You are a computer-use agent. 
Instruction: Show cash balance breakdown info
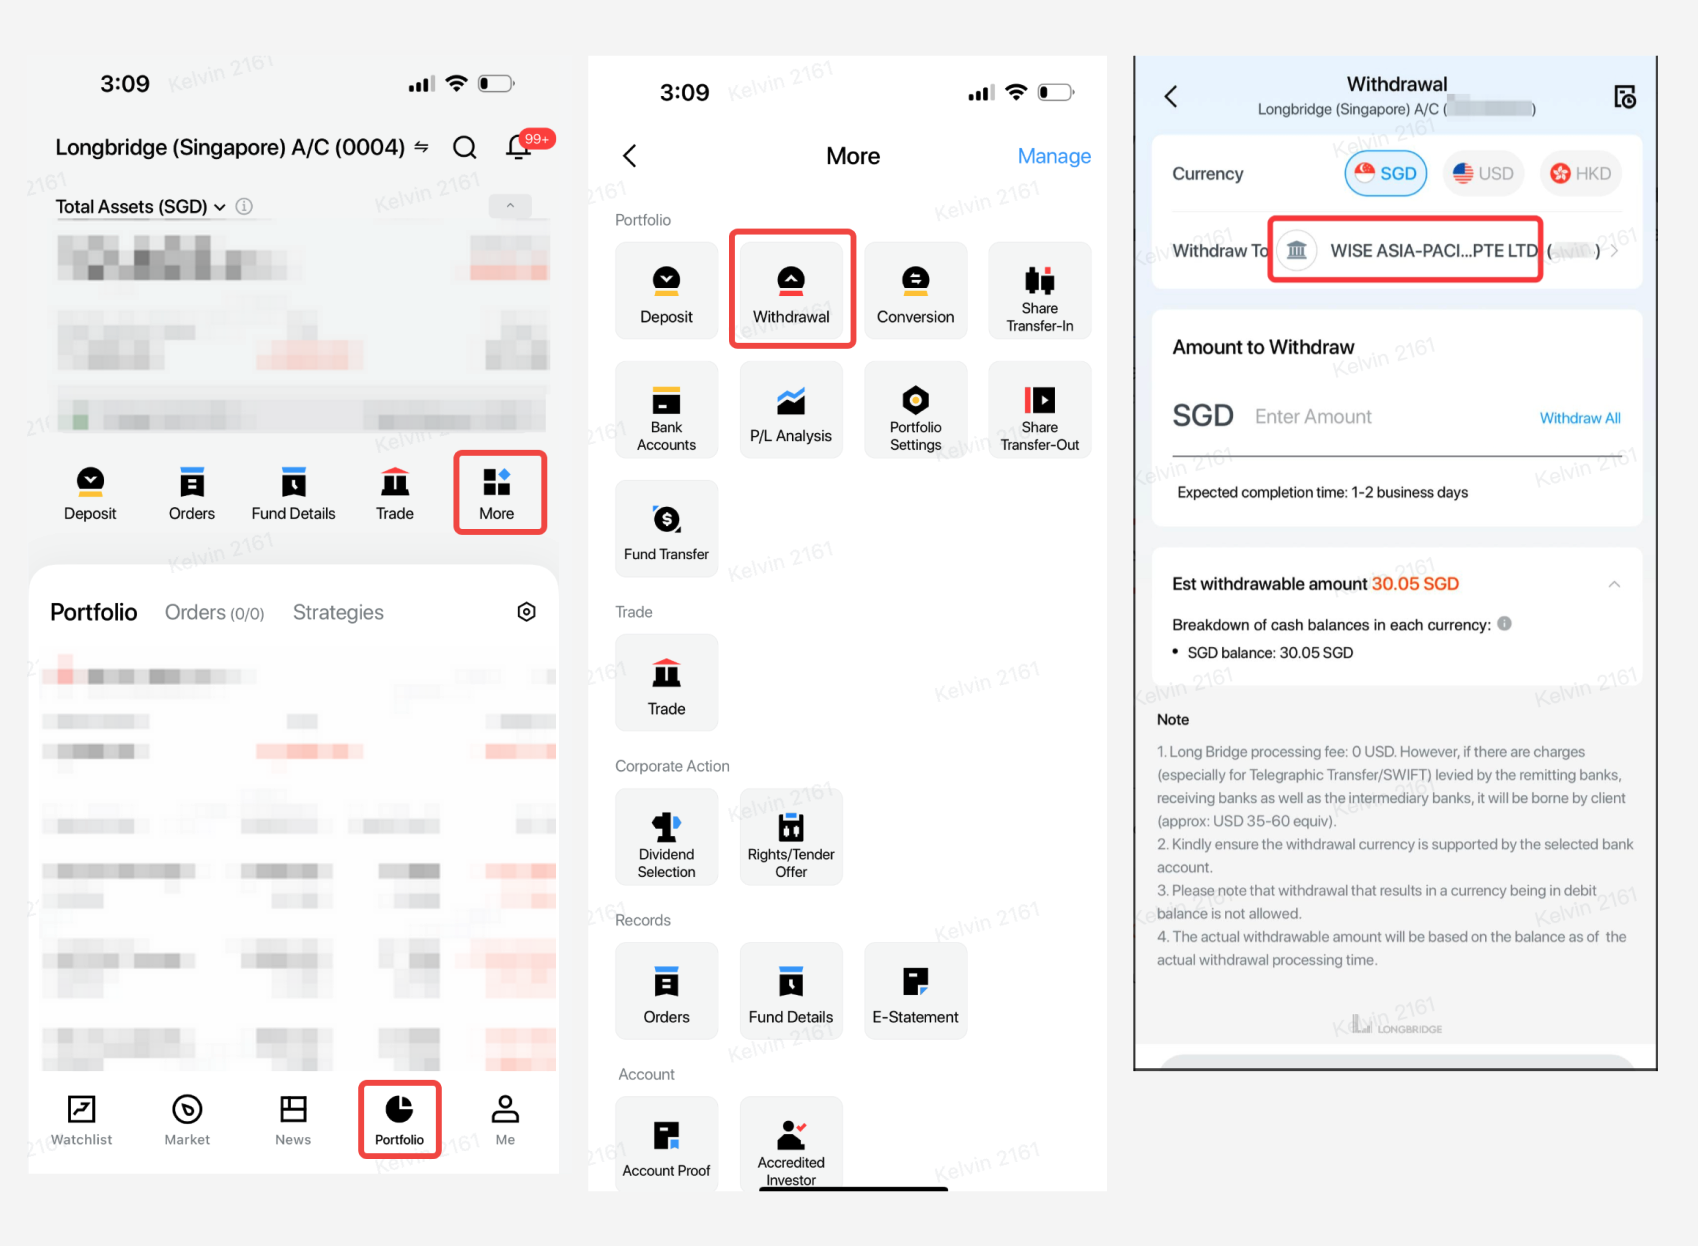click(1504, 624)
